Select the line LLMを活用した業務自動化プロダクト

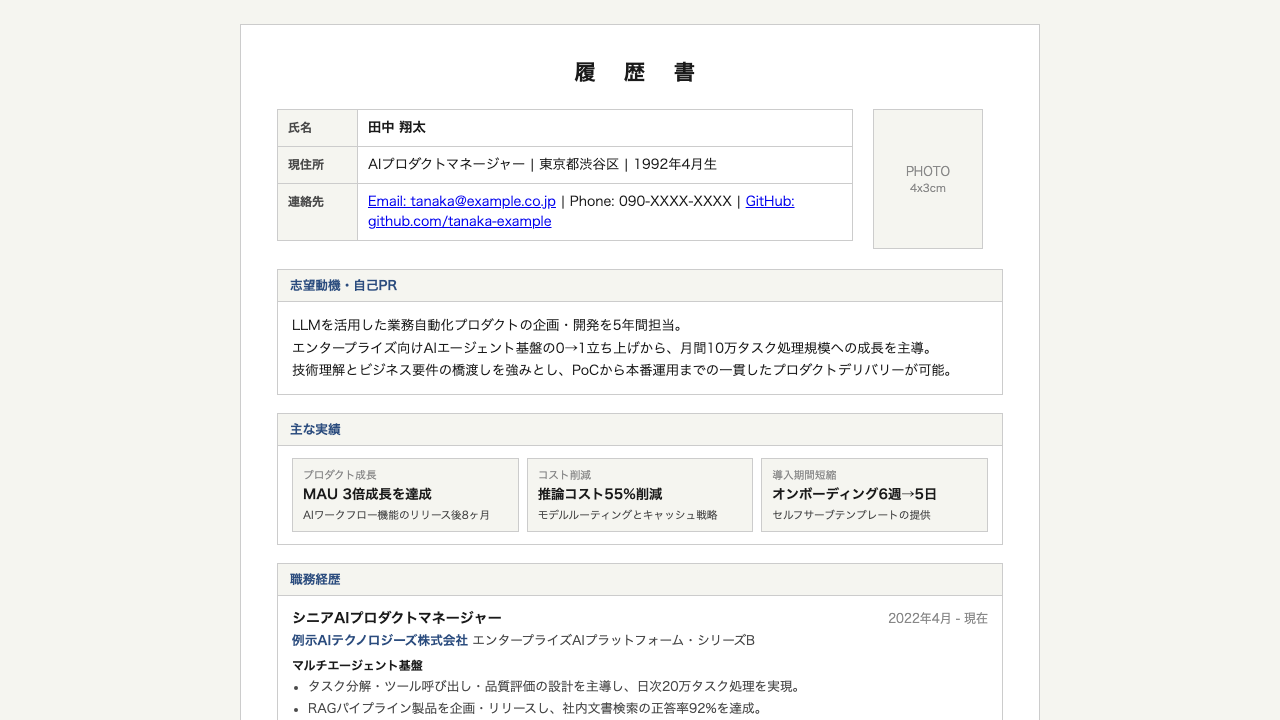(488, 325)
